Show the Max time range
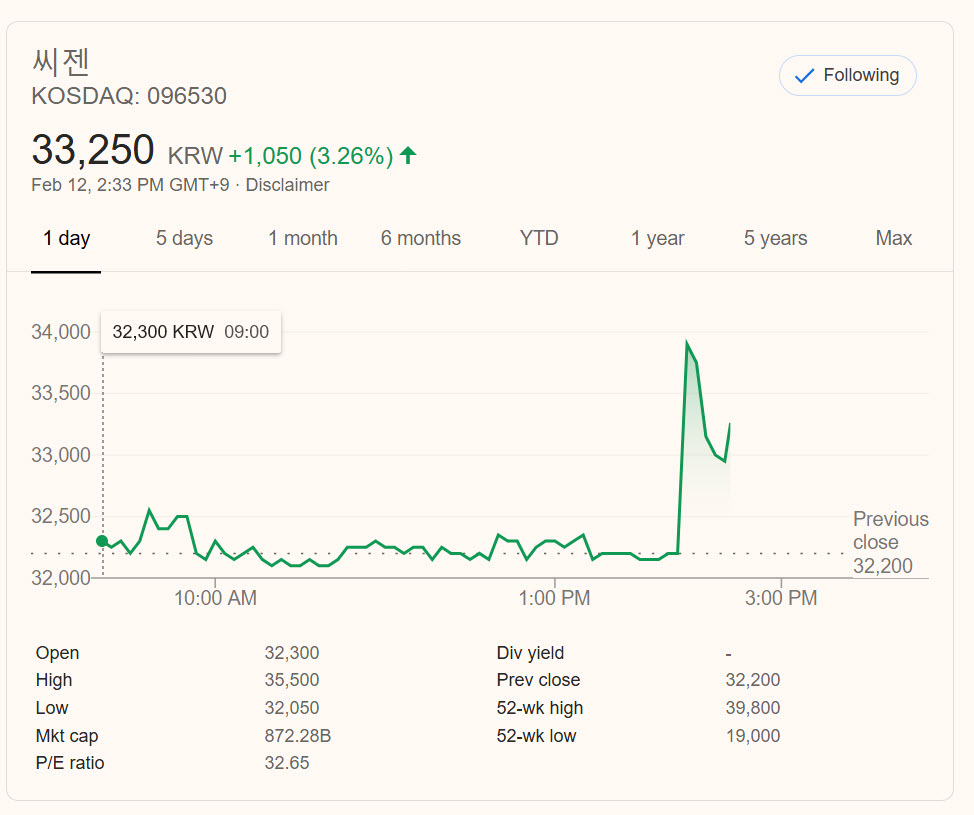Viewport: 974px width, 815px height. click(x=893, y=239)
